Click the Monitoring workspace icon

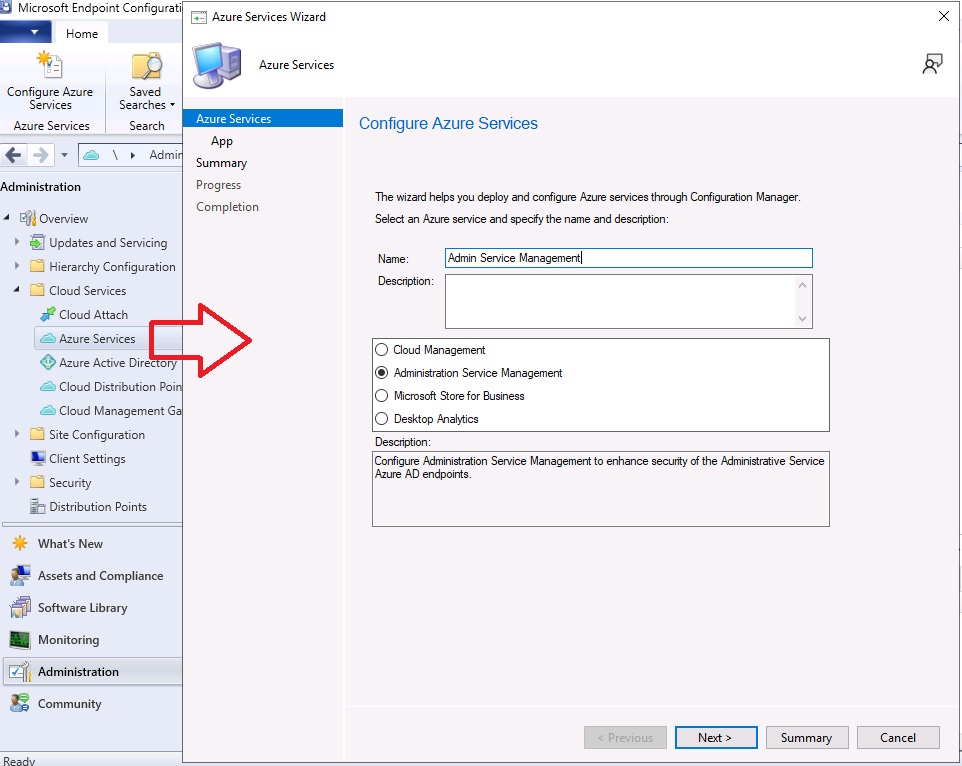pyautogui.click(x=20, y=640)
